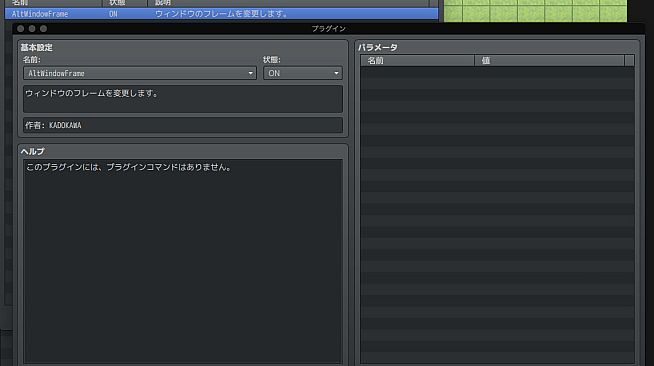Click the plugin description text box

(183, 99)
